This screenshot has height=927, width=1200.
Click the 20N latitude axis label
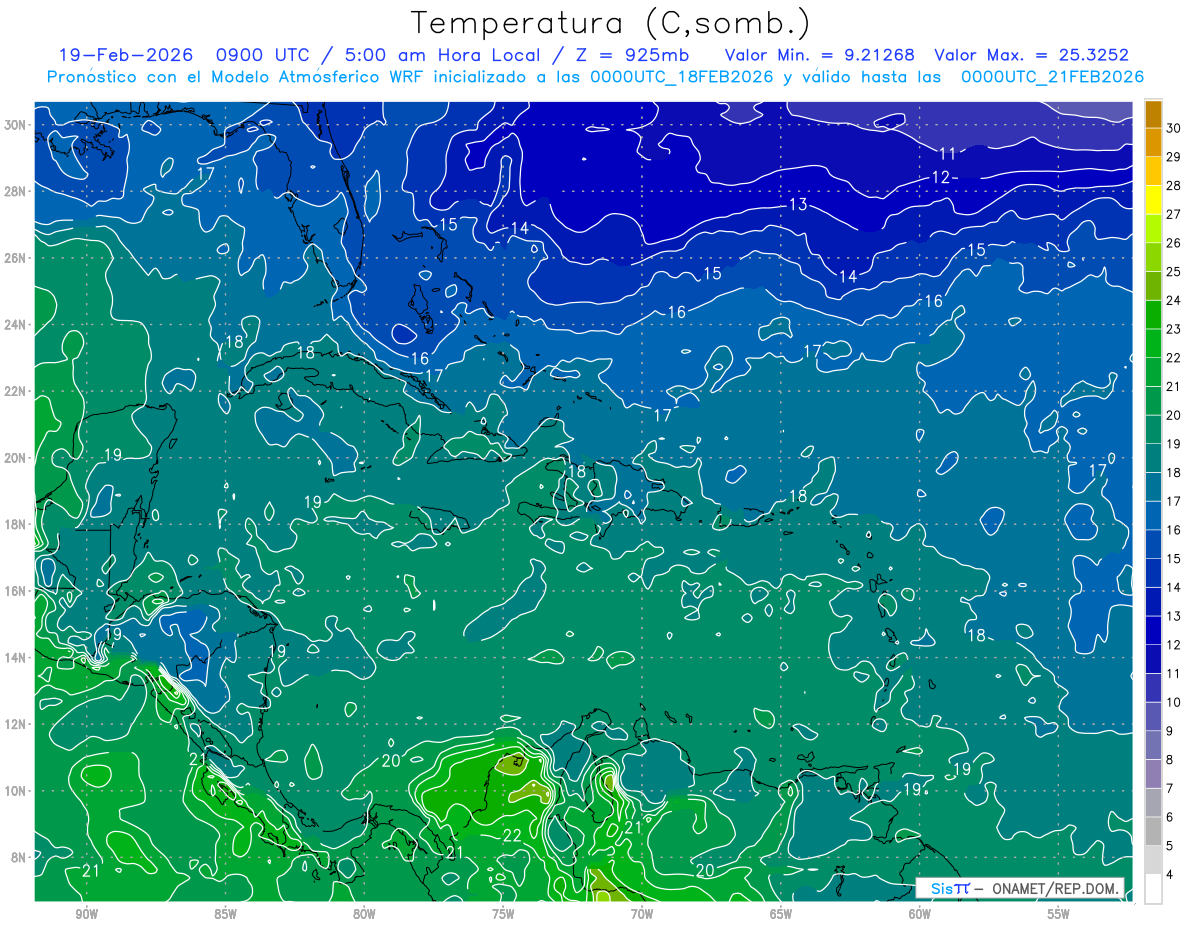(16, 458)
